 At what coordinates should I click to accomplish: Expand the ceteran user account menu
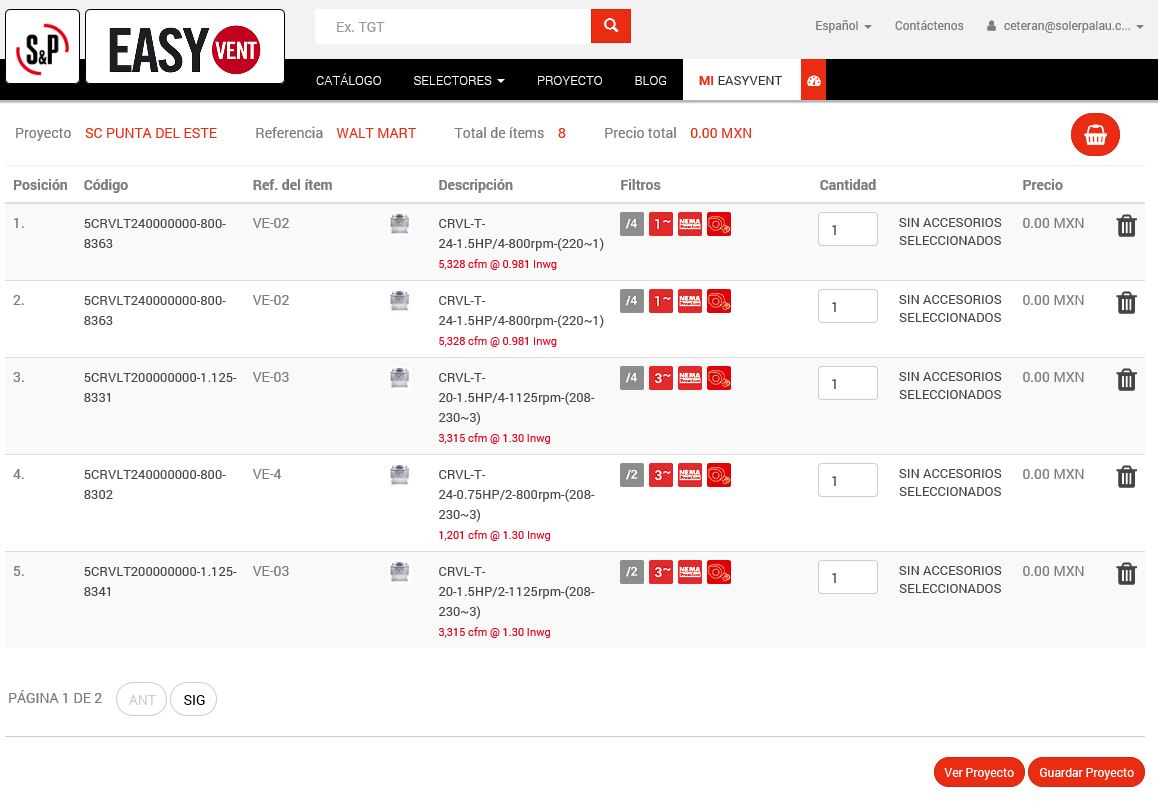point(1065,26)
